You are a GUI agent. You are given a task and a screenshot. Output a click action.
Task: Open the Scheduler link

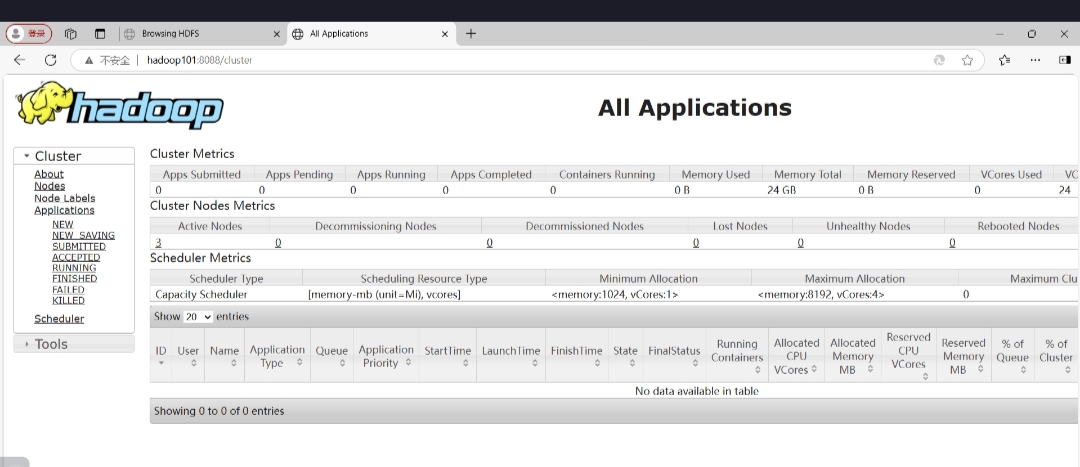click(59, 319)
